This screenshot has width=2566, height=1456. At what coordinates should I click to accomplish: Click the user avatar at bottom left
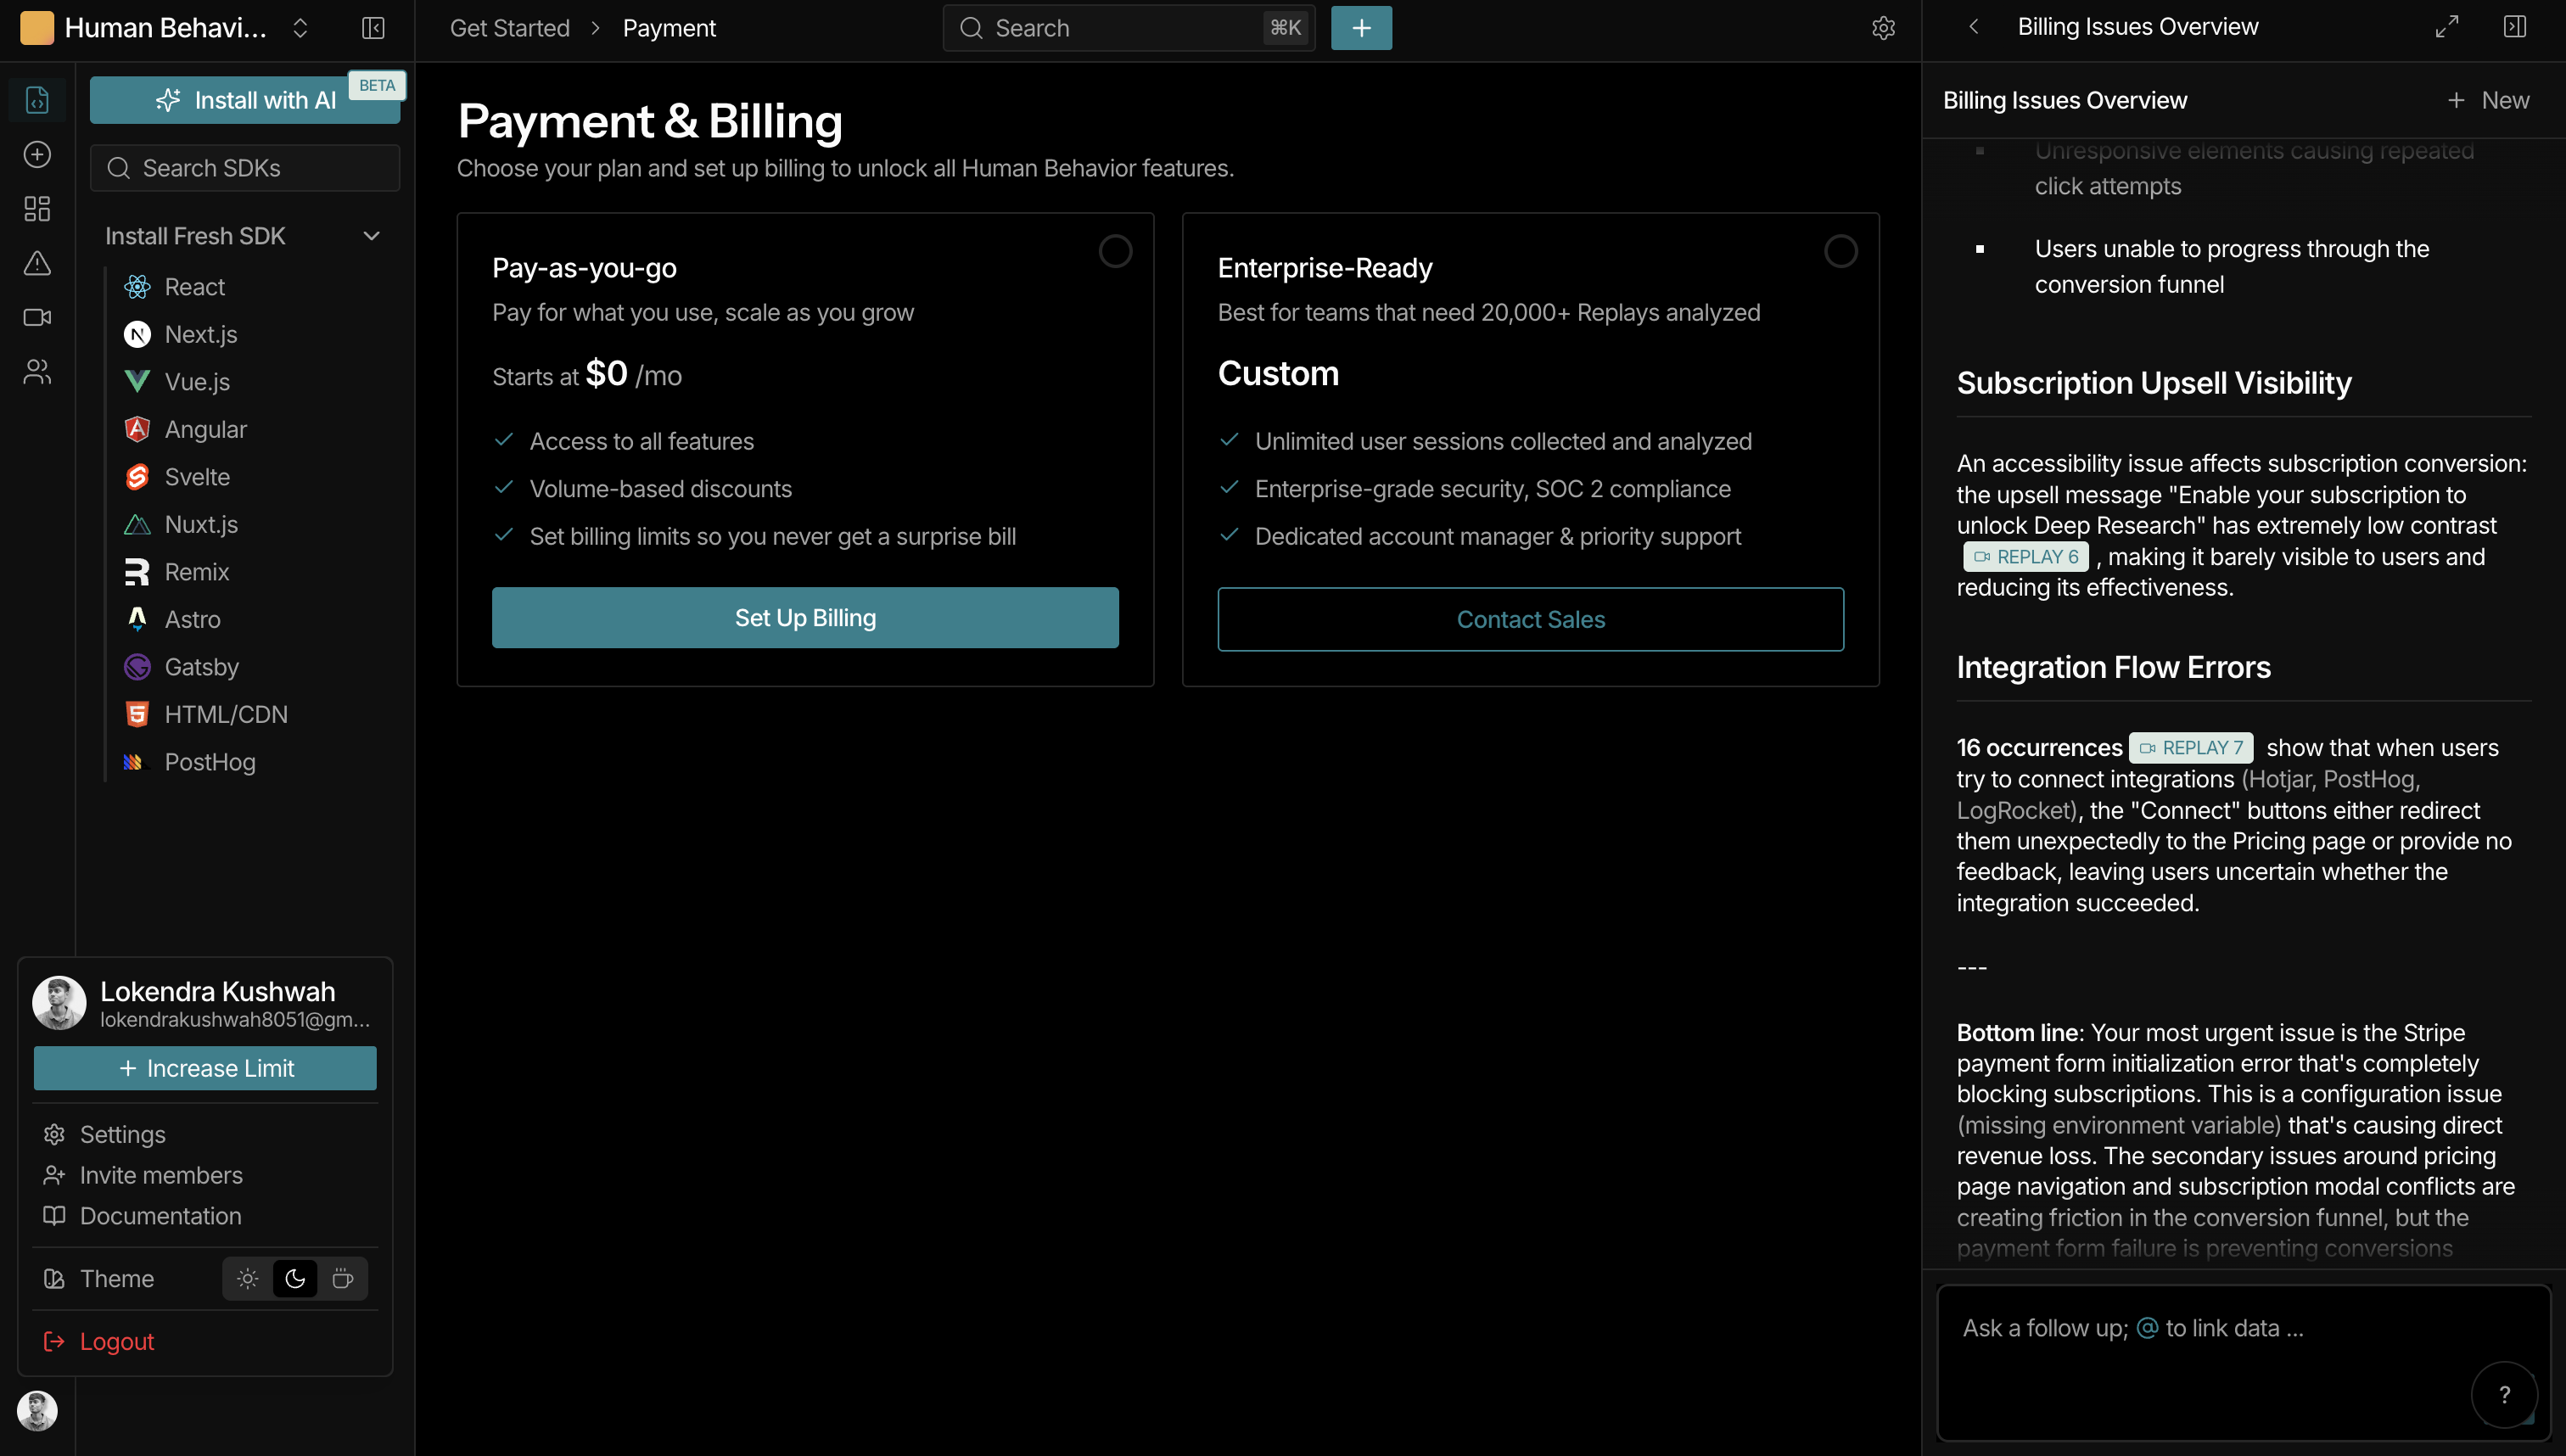pyautogui.click(x=37, y=1410)
